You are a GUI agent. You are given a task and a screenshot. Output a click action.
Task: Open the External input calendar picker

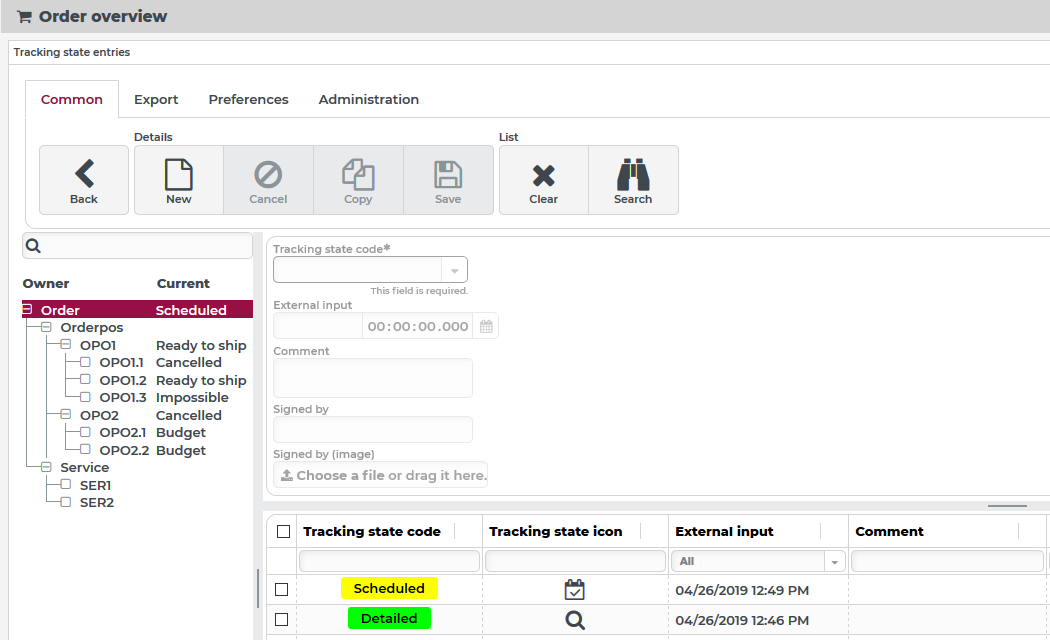tap(486, 327)
